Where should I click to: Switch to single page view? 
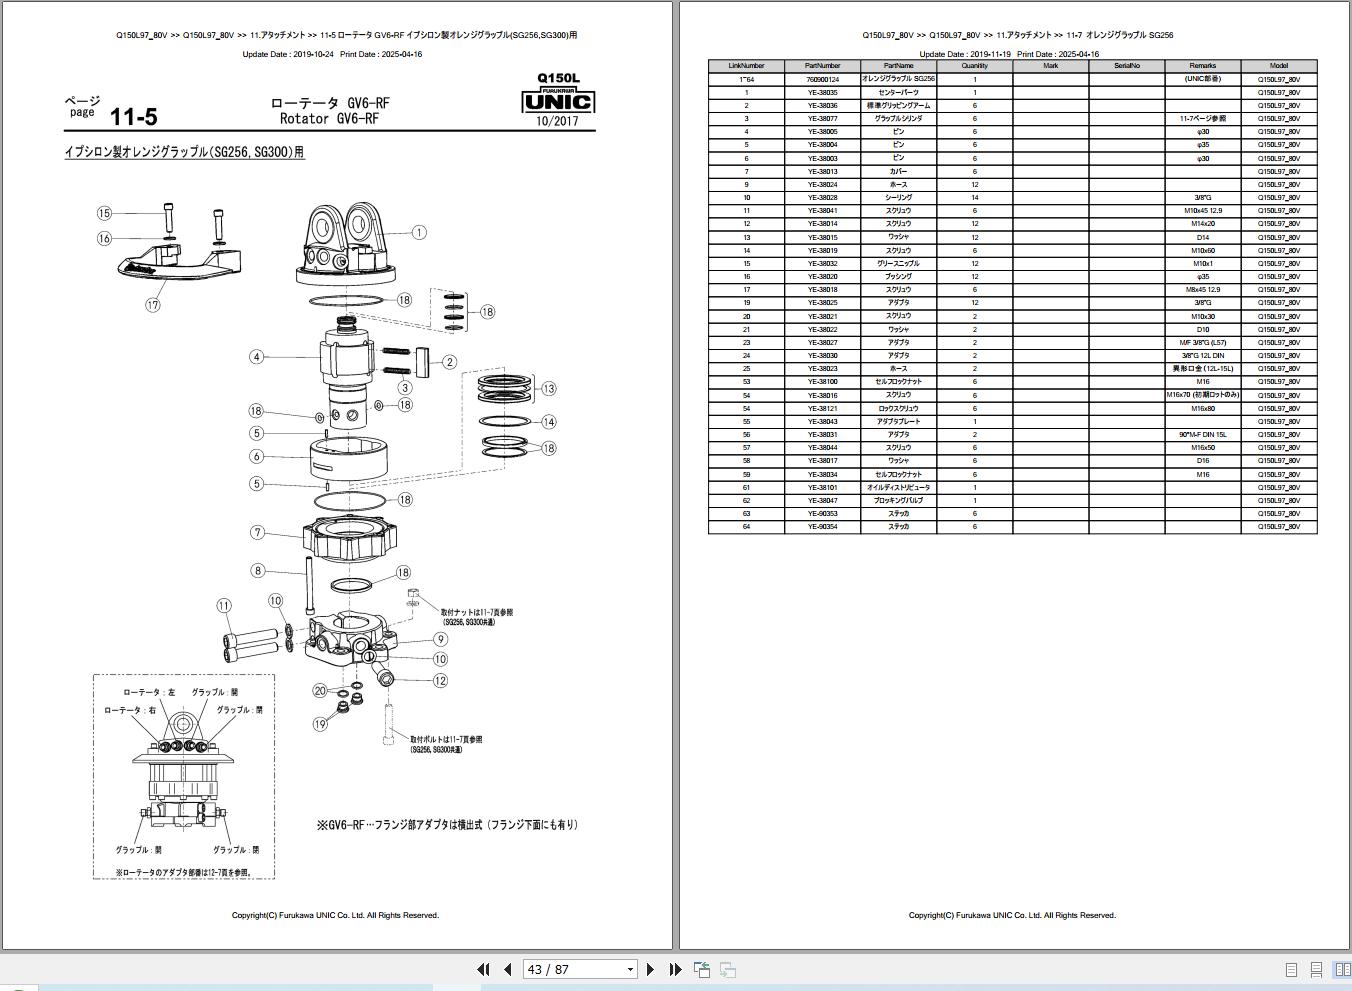pyautogui.click(x=1291, y=970)
